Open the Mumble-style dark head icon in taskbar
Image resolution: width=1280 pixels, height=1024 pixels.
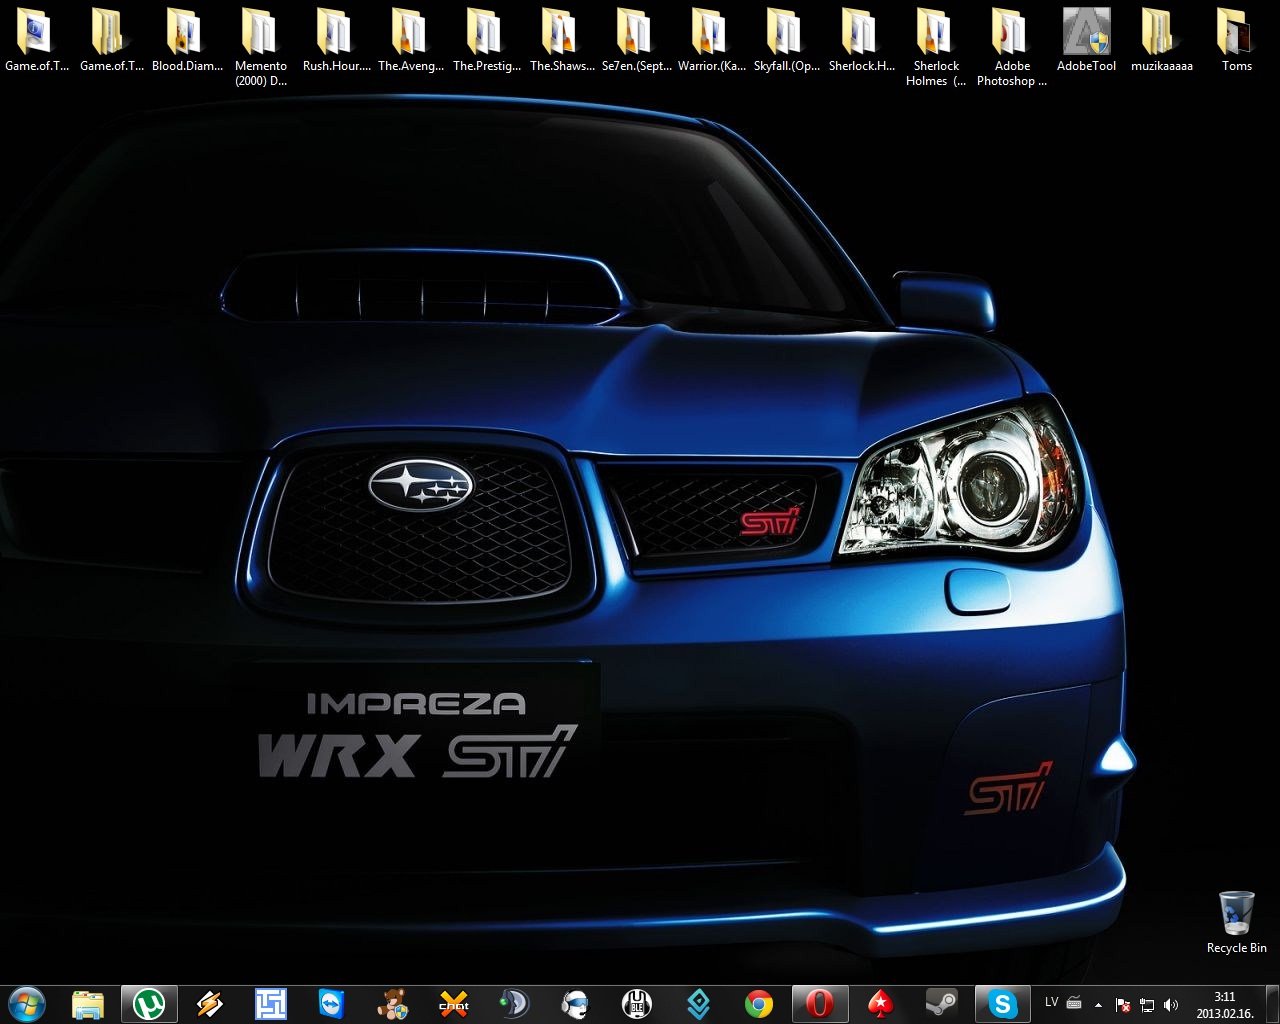click(x=514, y=1004)
